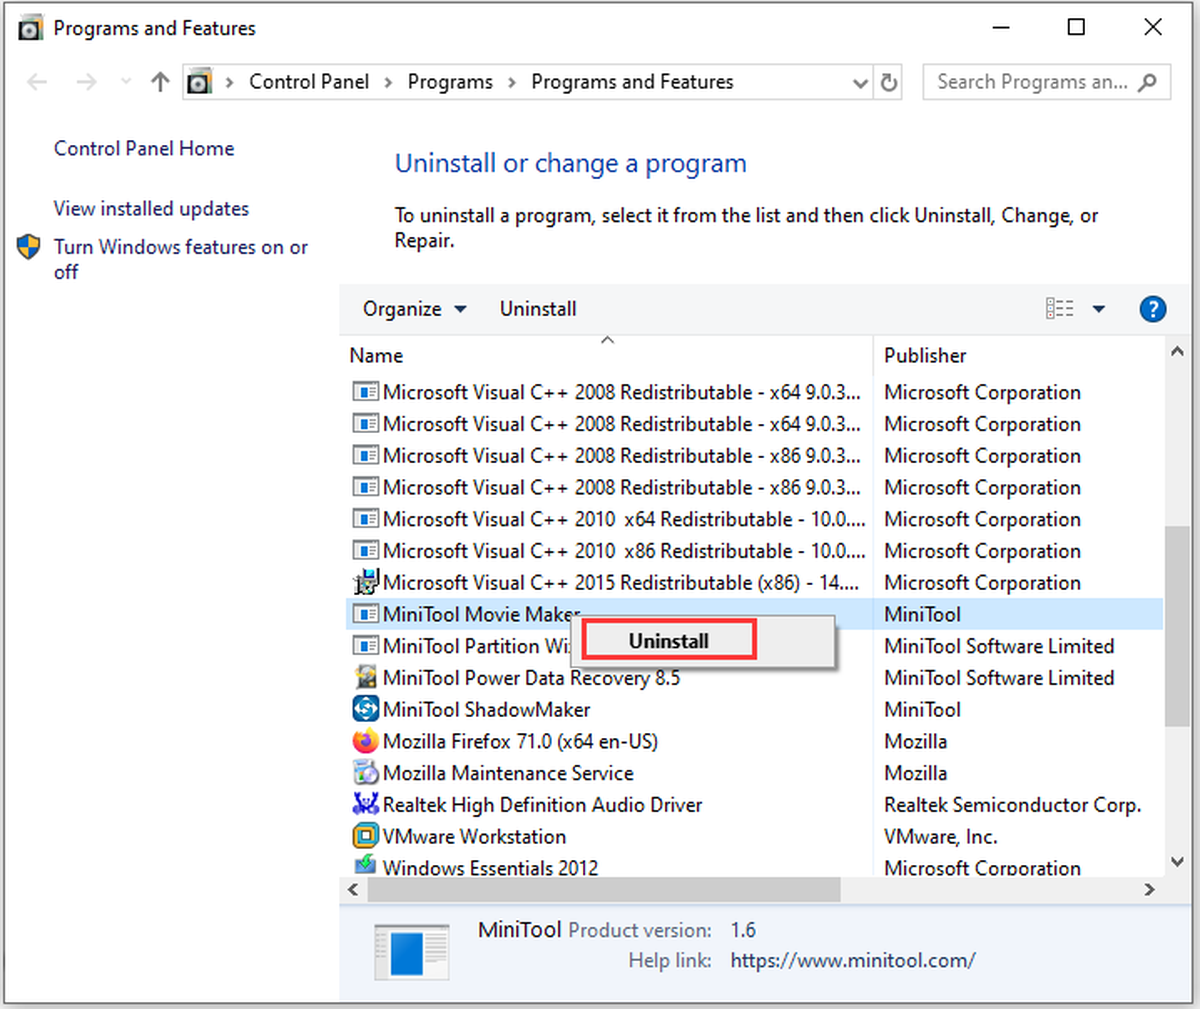Open the Organize dropdown menu
The height and width of the screenshot is (1009, 1200).
point(414,309)
